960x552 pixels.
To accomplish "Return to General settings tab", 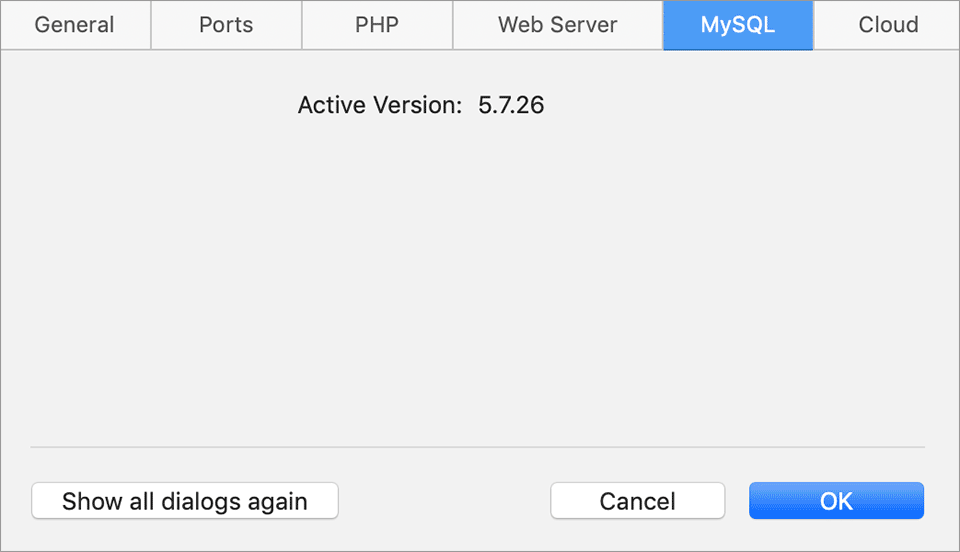I will [x=75, y=25].
